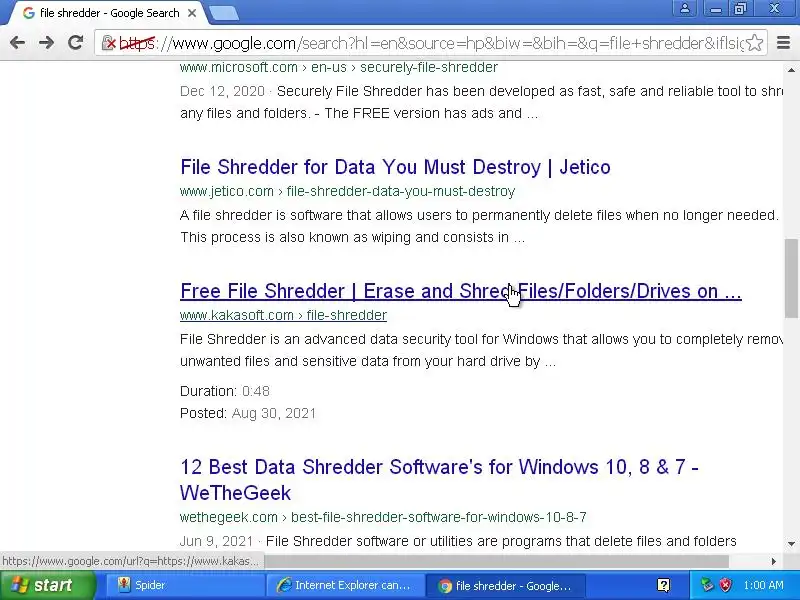The image size is (800, 600).
Task: Go back with the browser back arrow
Action: (x=17, y=43)
